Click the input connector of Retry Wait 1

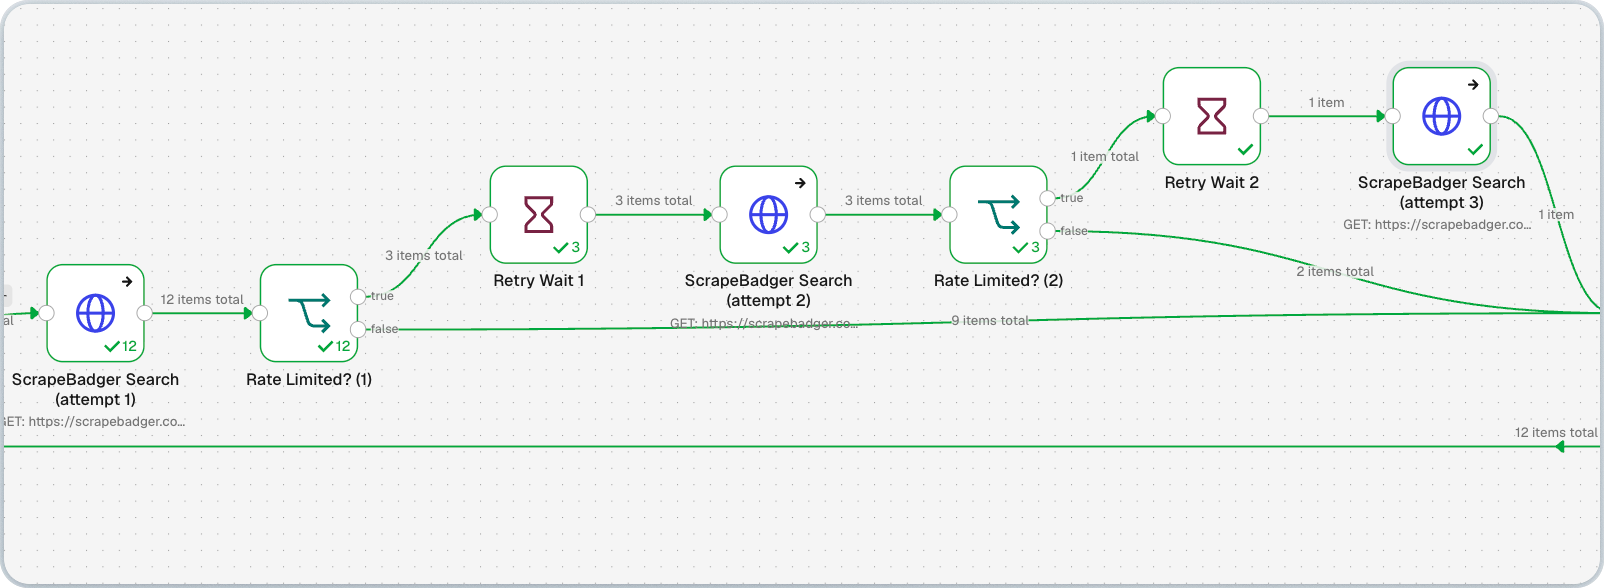pos(490,215)
